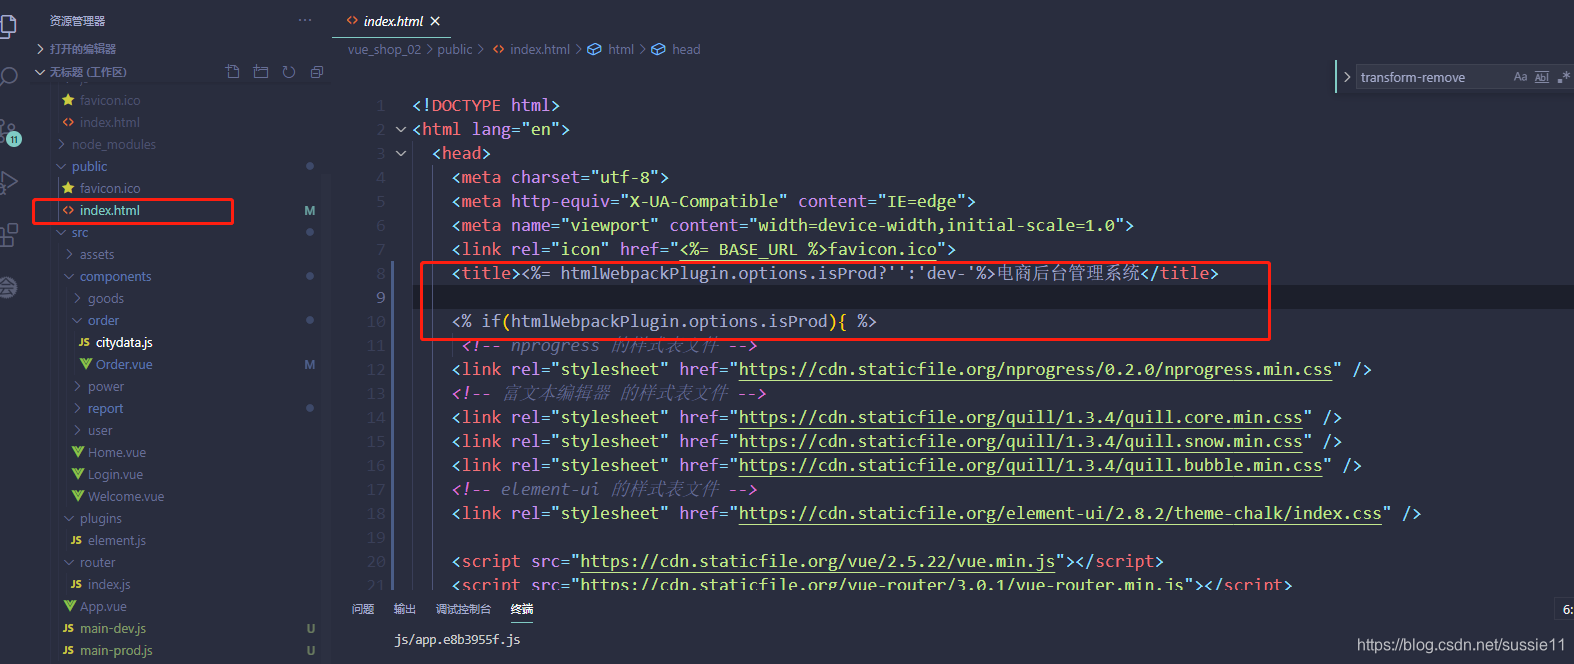The height and width of the screenshot is (664, 1574).
Task: Close the index.html editor tab
Action: (x=435, y=21)
